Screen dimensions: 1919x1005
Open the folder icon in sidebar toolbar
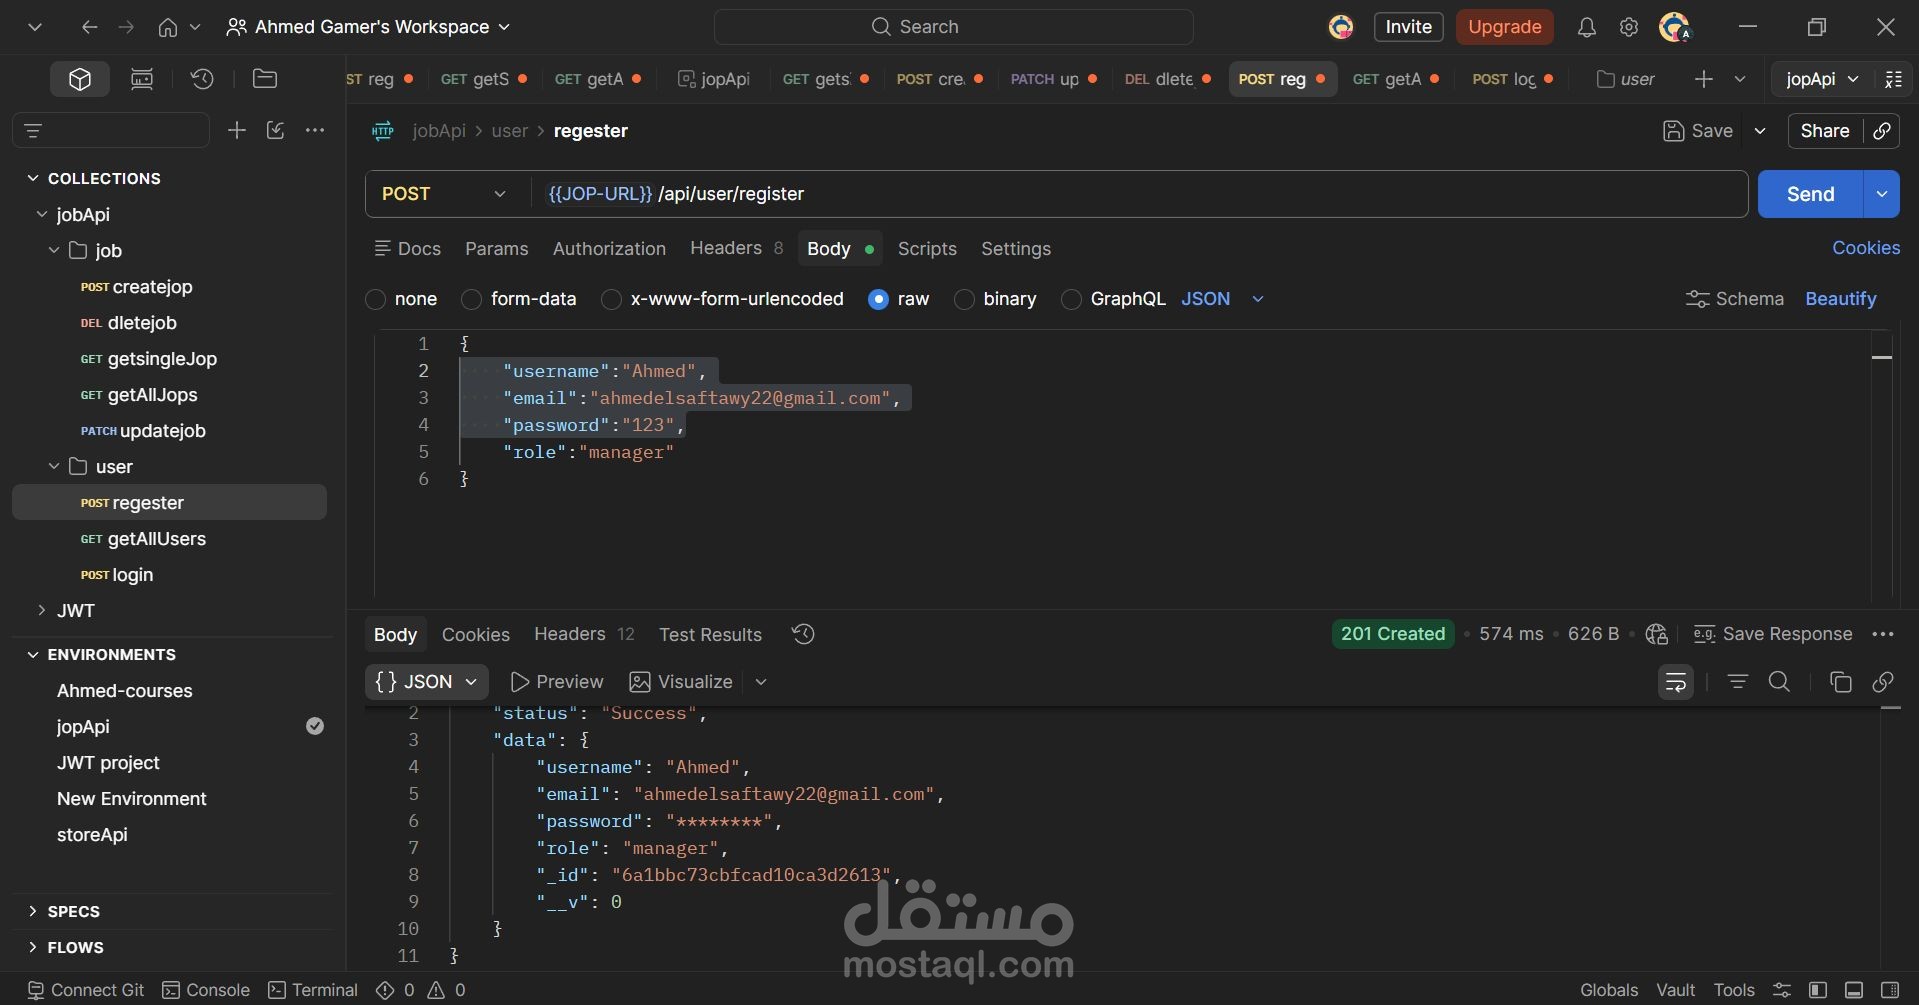point(265,79)
